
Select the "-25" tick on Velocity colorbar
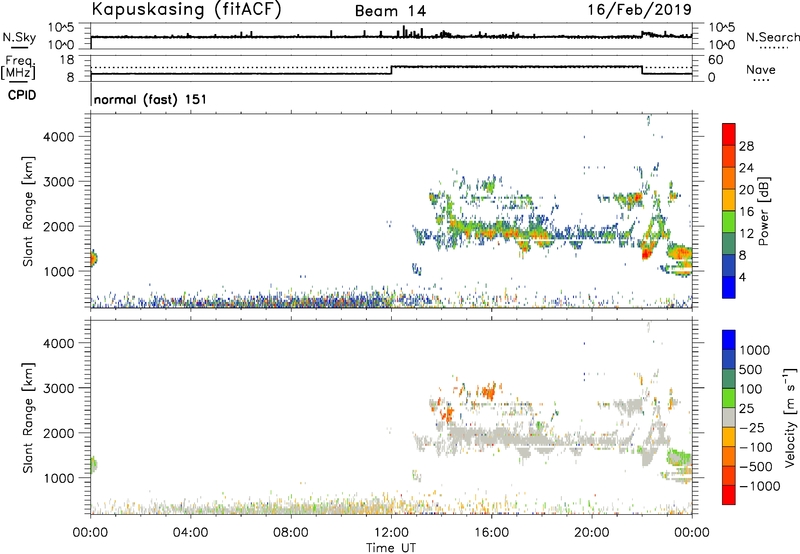click(x=752, y=428)
